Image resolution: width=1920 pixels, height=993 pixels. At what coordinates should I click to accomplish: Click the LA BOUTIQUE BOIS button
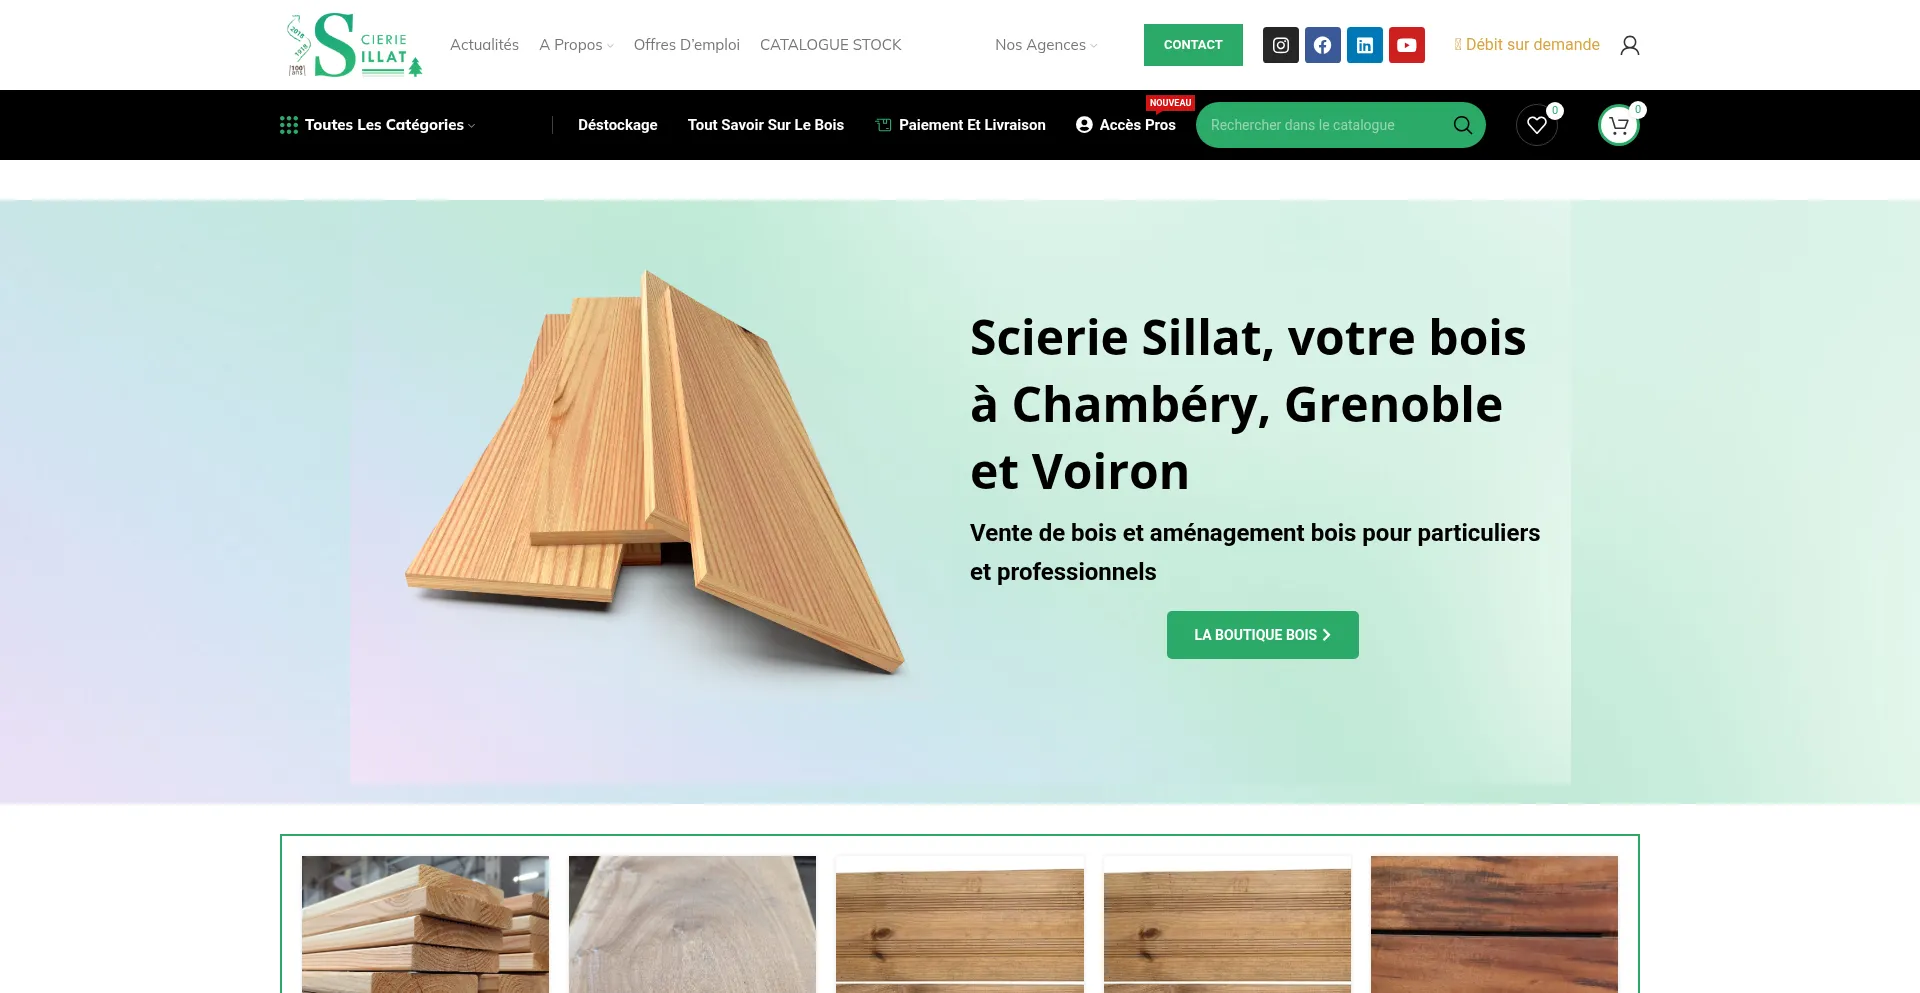coord(1262,635)
